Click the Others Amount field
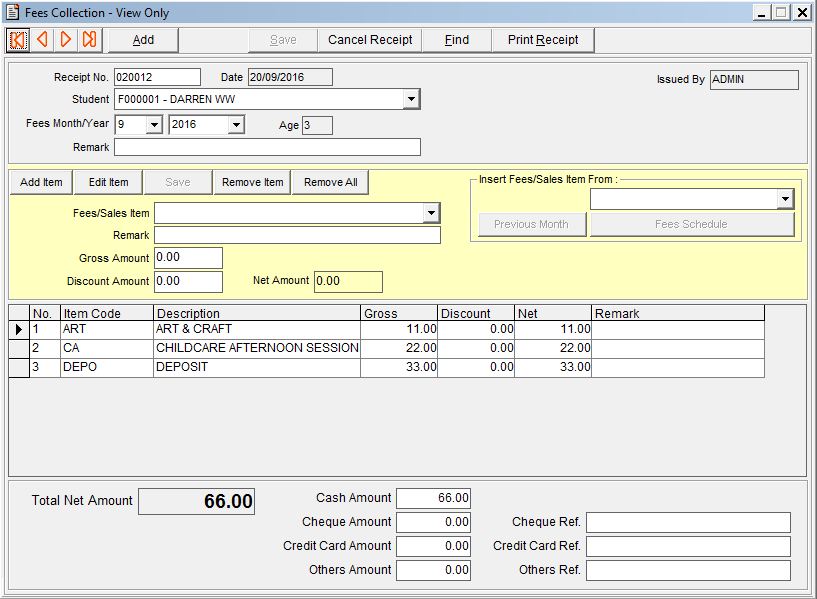Screen dimensions: 817x599 (434, 570)
